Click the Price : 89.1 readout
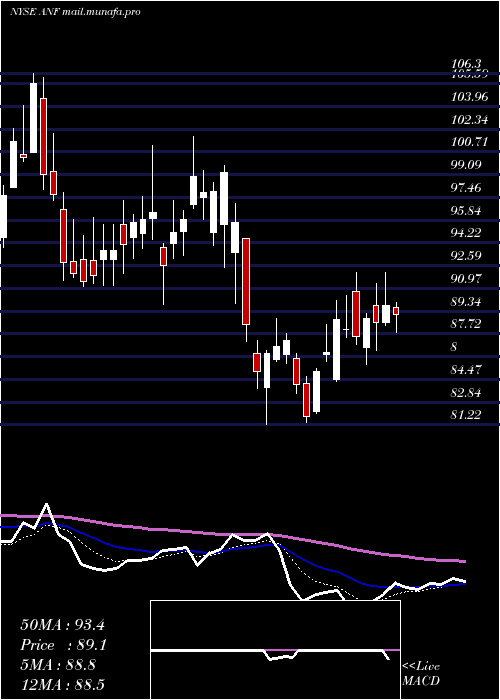 click(63, 645)
